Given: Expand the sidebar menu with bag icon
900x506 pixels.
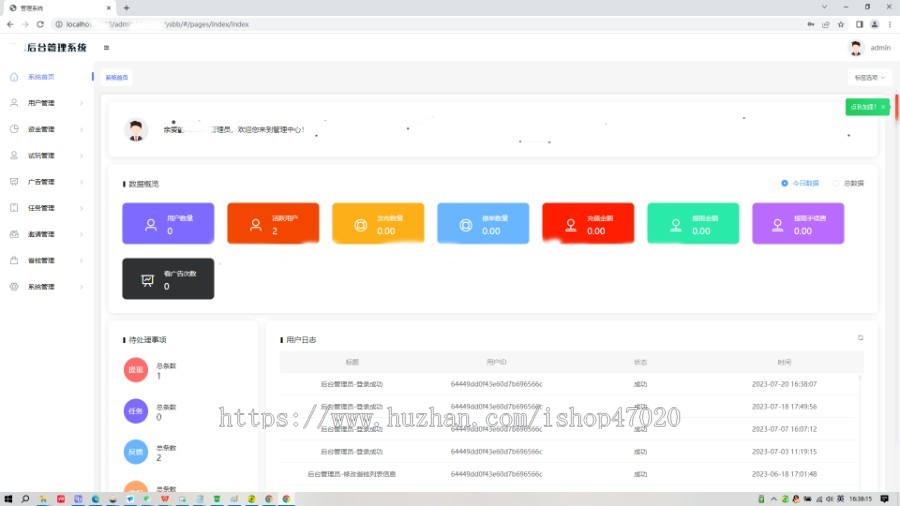Looking at the screenshot, I should click(x=47, y=260).
